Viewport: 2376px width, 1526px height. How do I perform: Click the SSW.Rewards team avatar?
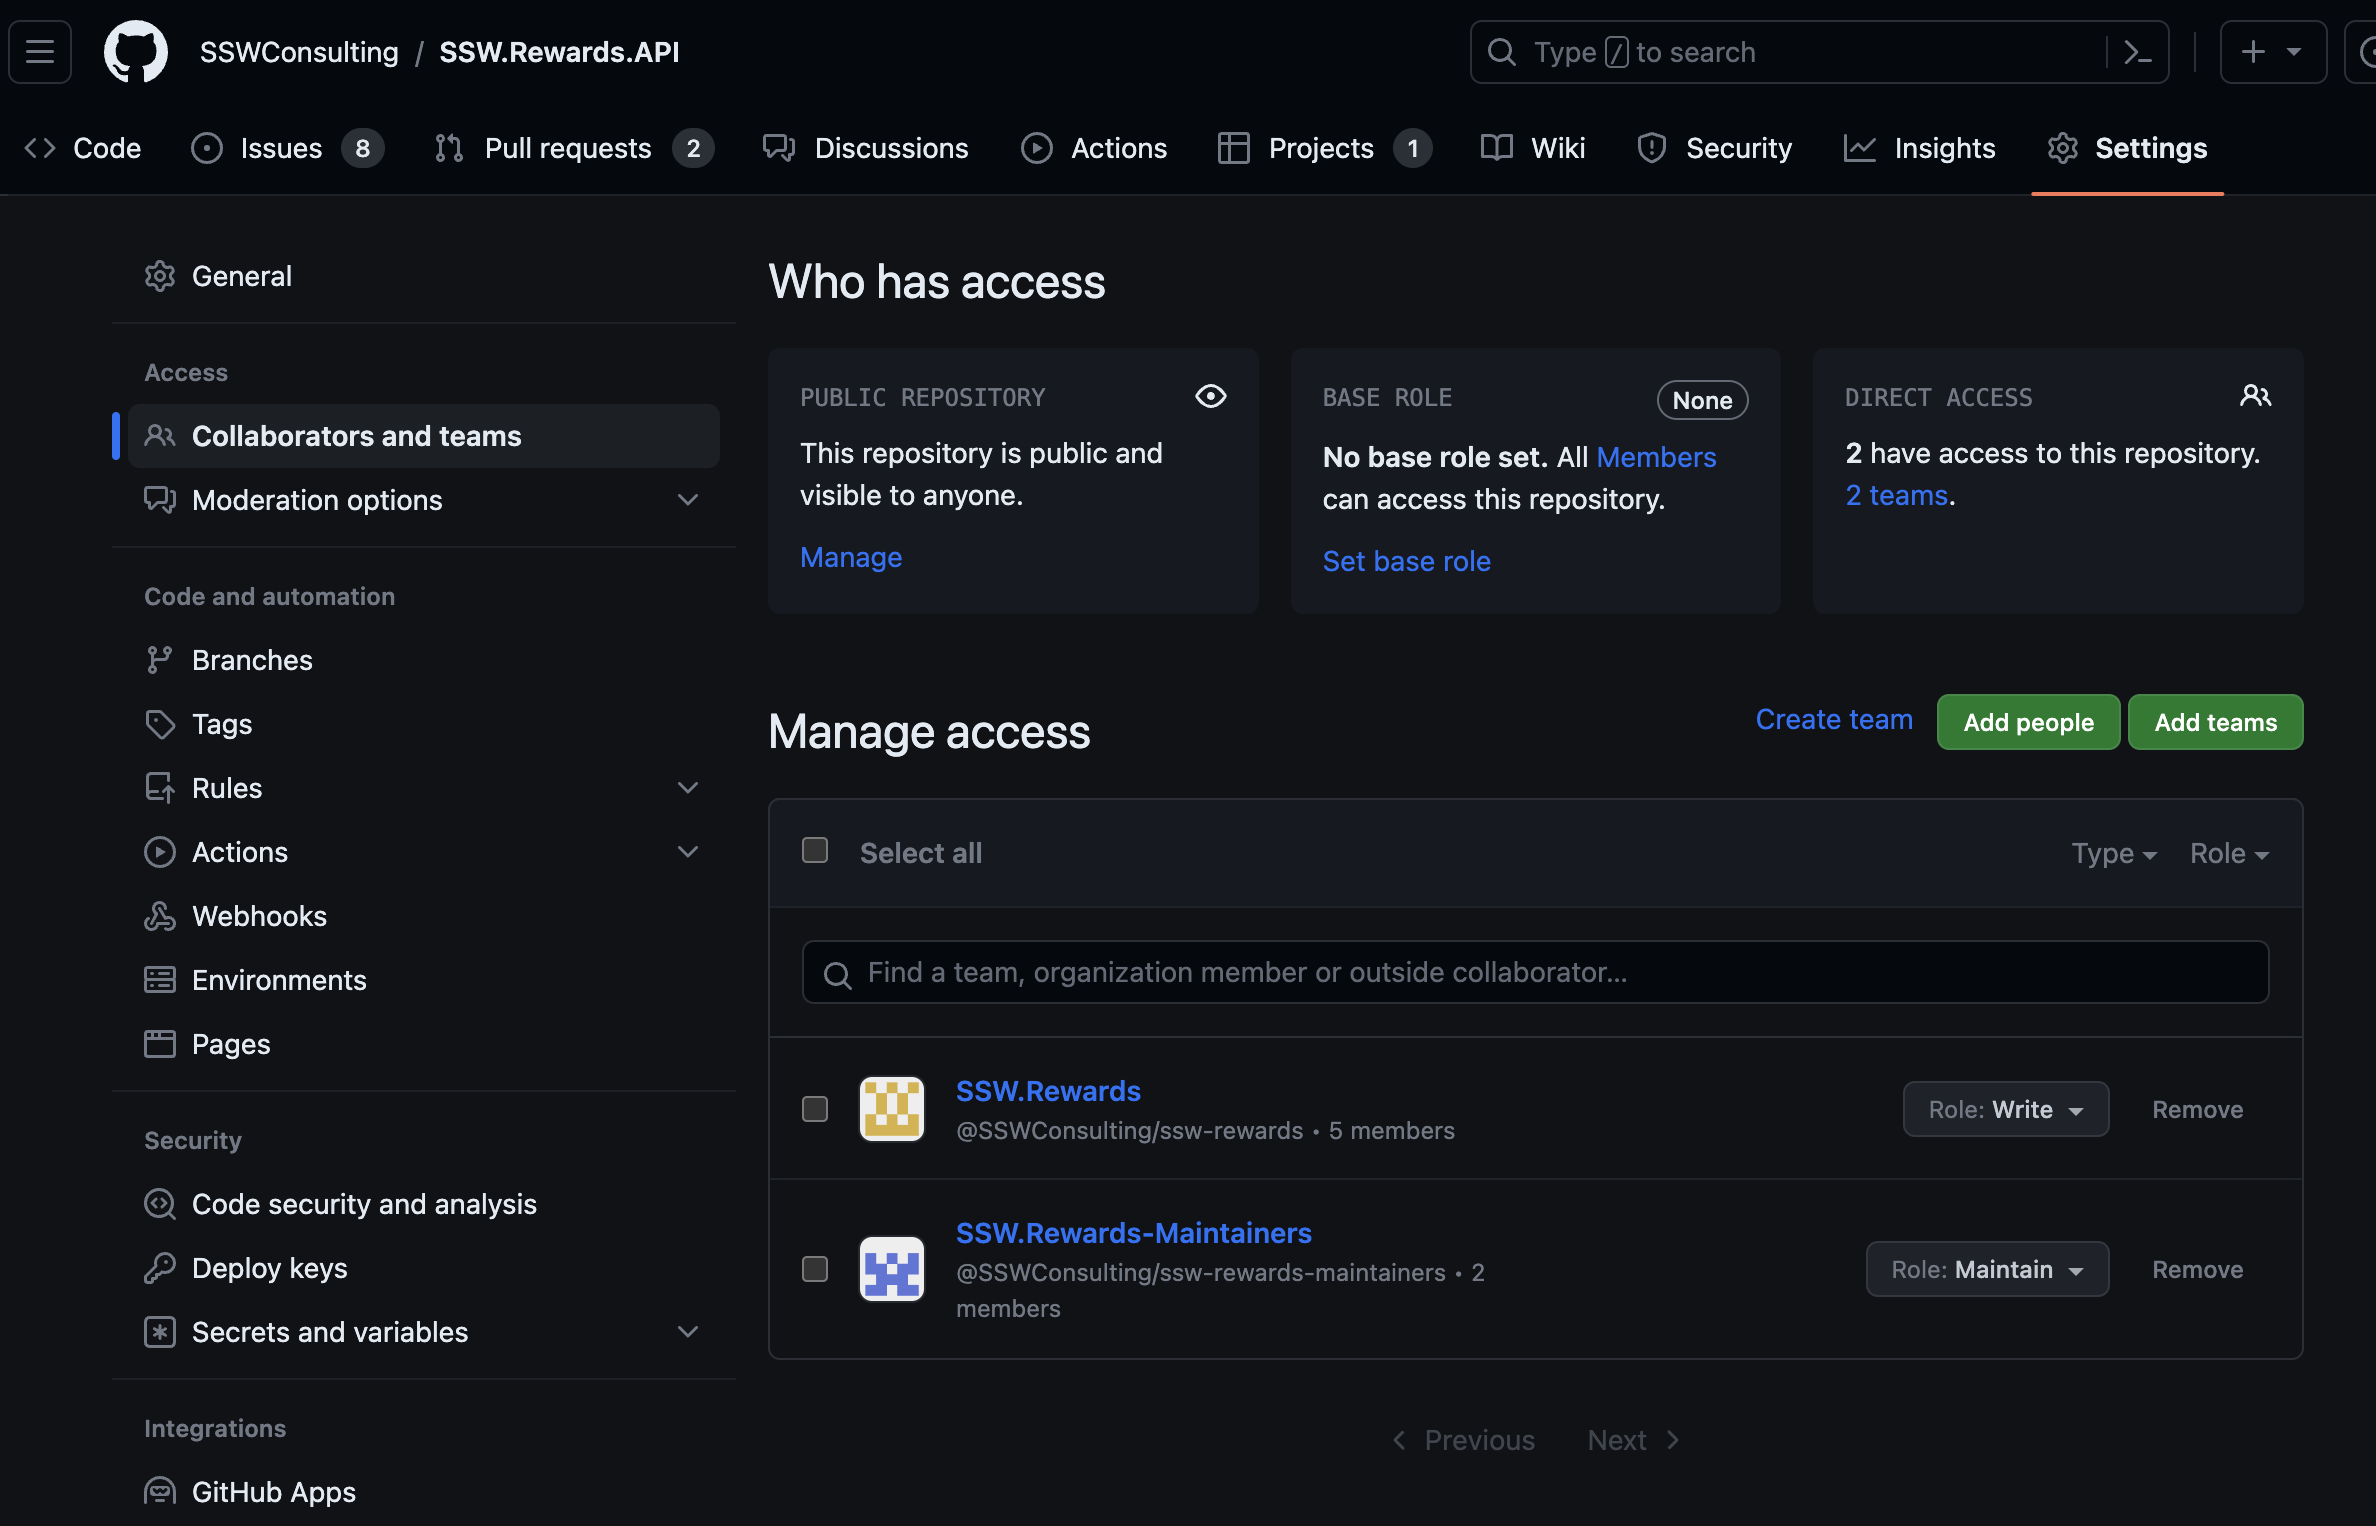coord(891,1109)
